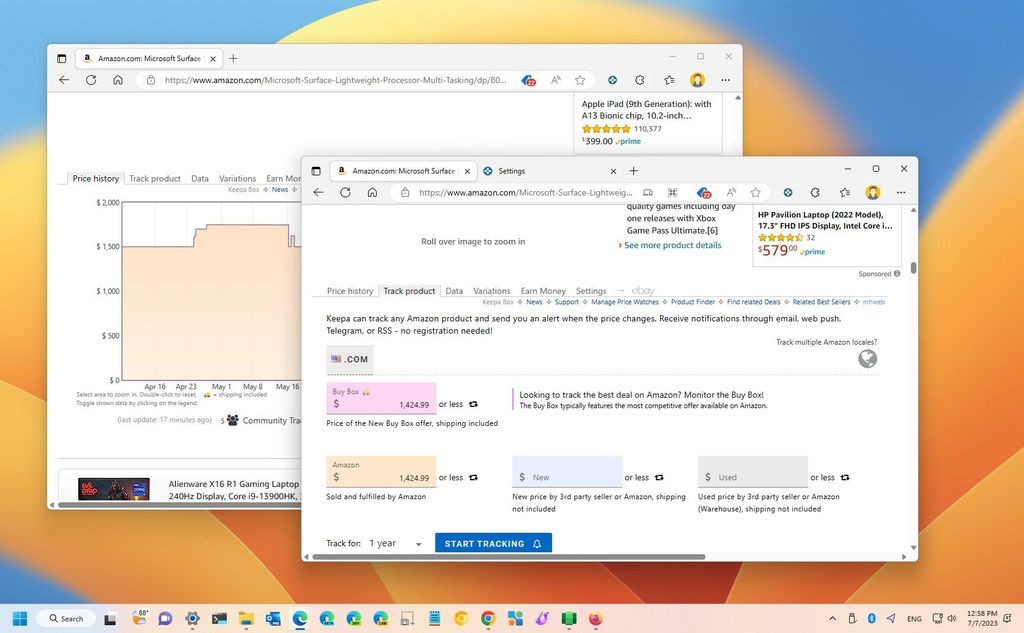The width and height of the screenshot is (1024, 633).
Task: Click the QR code icon in front address bar
Action: (x=672, y=192)
